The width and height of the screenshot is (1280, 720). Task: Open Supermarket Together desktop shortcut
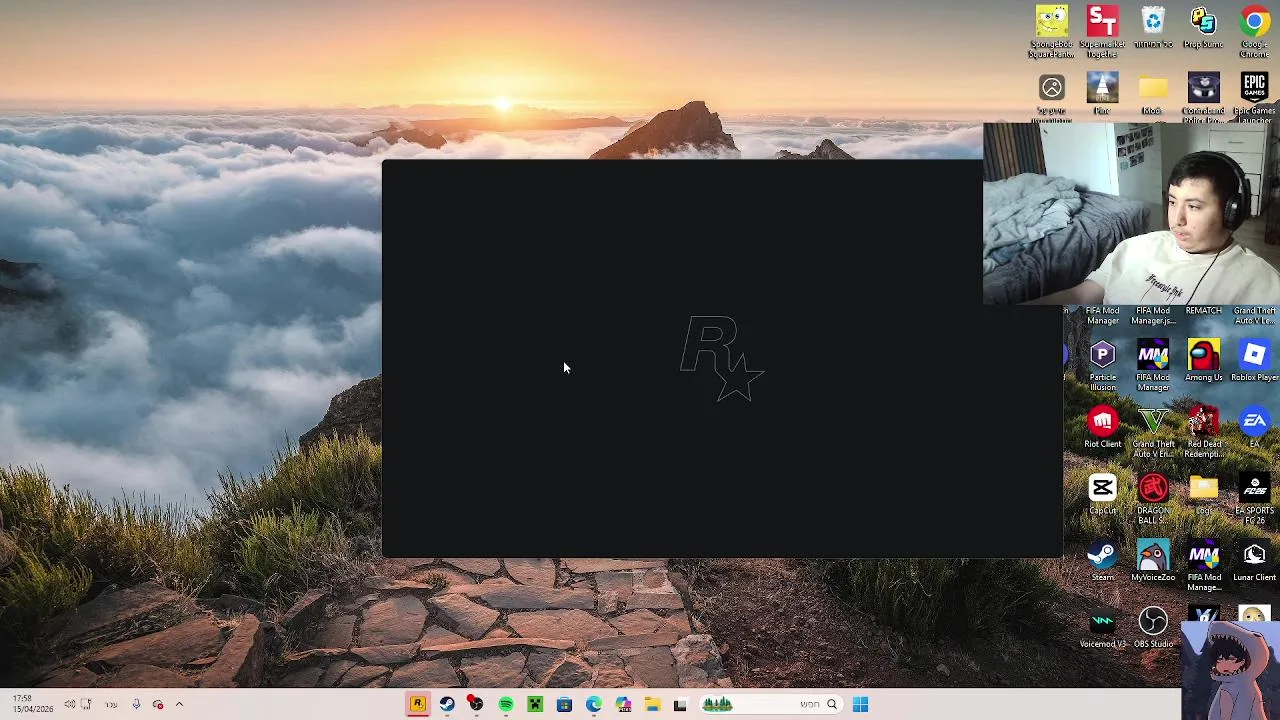[x=1102, y=32]
